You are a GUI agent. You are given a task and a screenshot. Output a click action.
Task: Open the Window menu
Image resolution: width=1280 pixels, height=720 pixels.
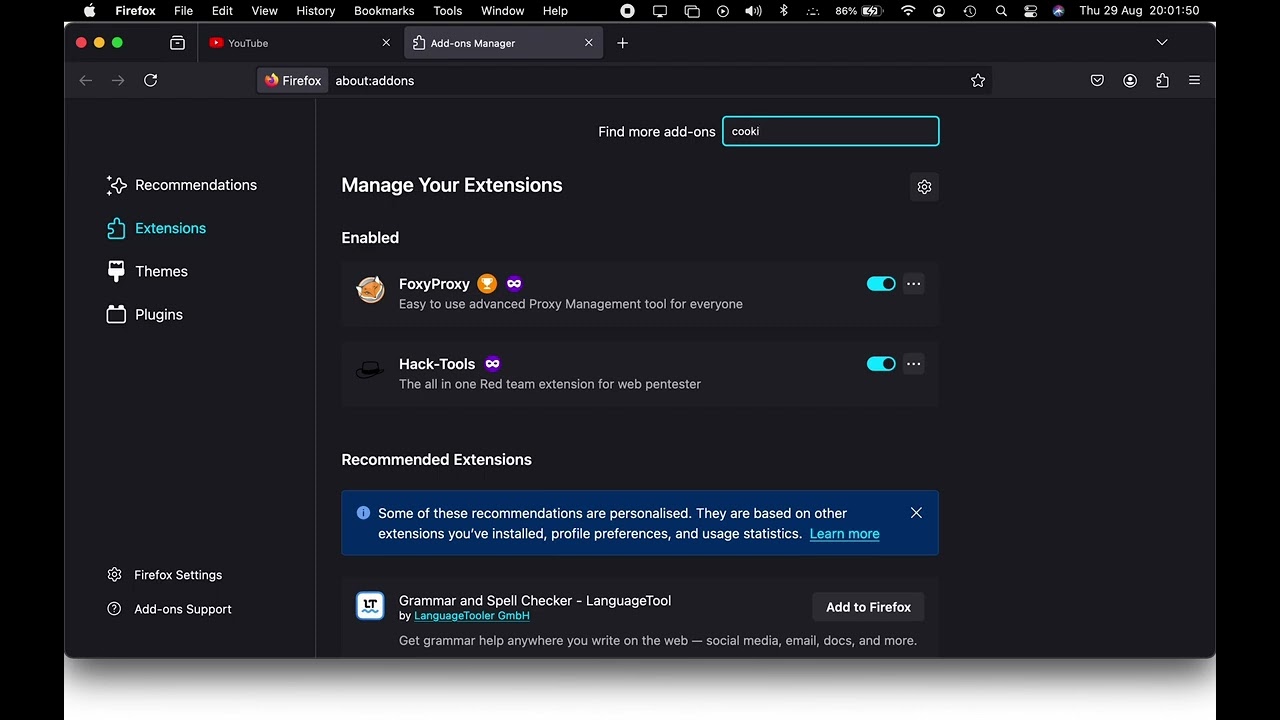click(502, 11)
